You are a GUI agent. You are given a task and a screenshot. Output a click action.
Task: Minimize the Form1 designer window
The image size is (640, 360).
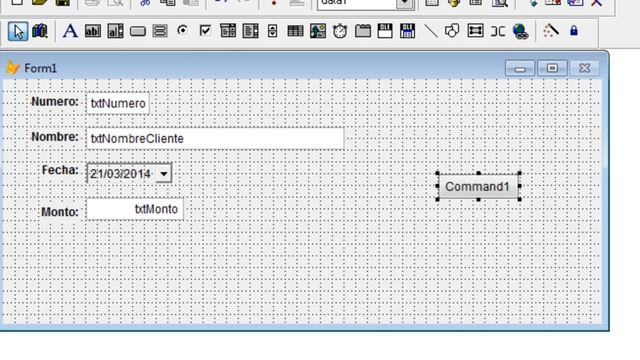click(520, 68)
